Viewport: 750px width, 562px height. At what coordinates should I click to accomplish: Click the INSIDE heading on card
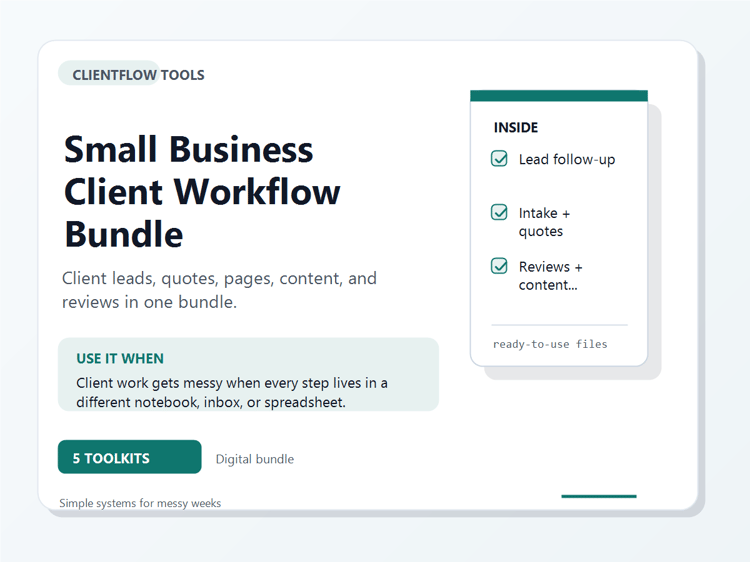[x=516, y=128]
